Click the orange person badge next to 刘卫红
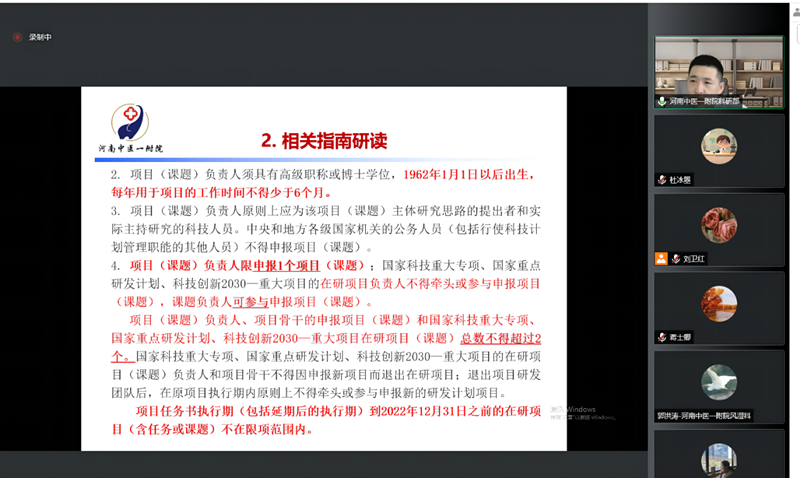The height and width of the screenshot is (478, 800). pyautogui.click(x=661, y=259)
